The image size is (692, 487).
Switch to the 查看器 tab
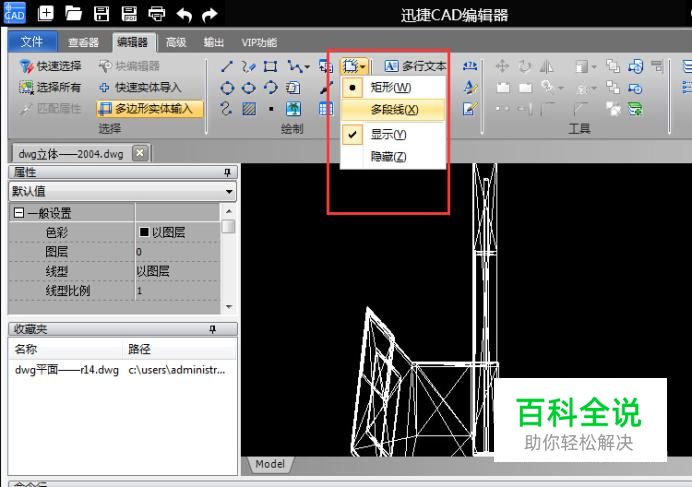83,42
